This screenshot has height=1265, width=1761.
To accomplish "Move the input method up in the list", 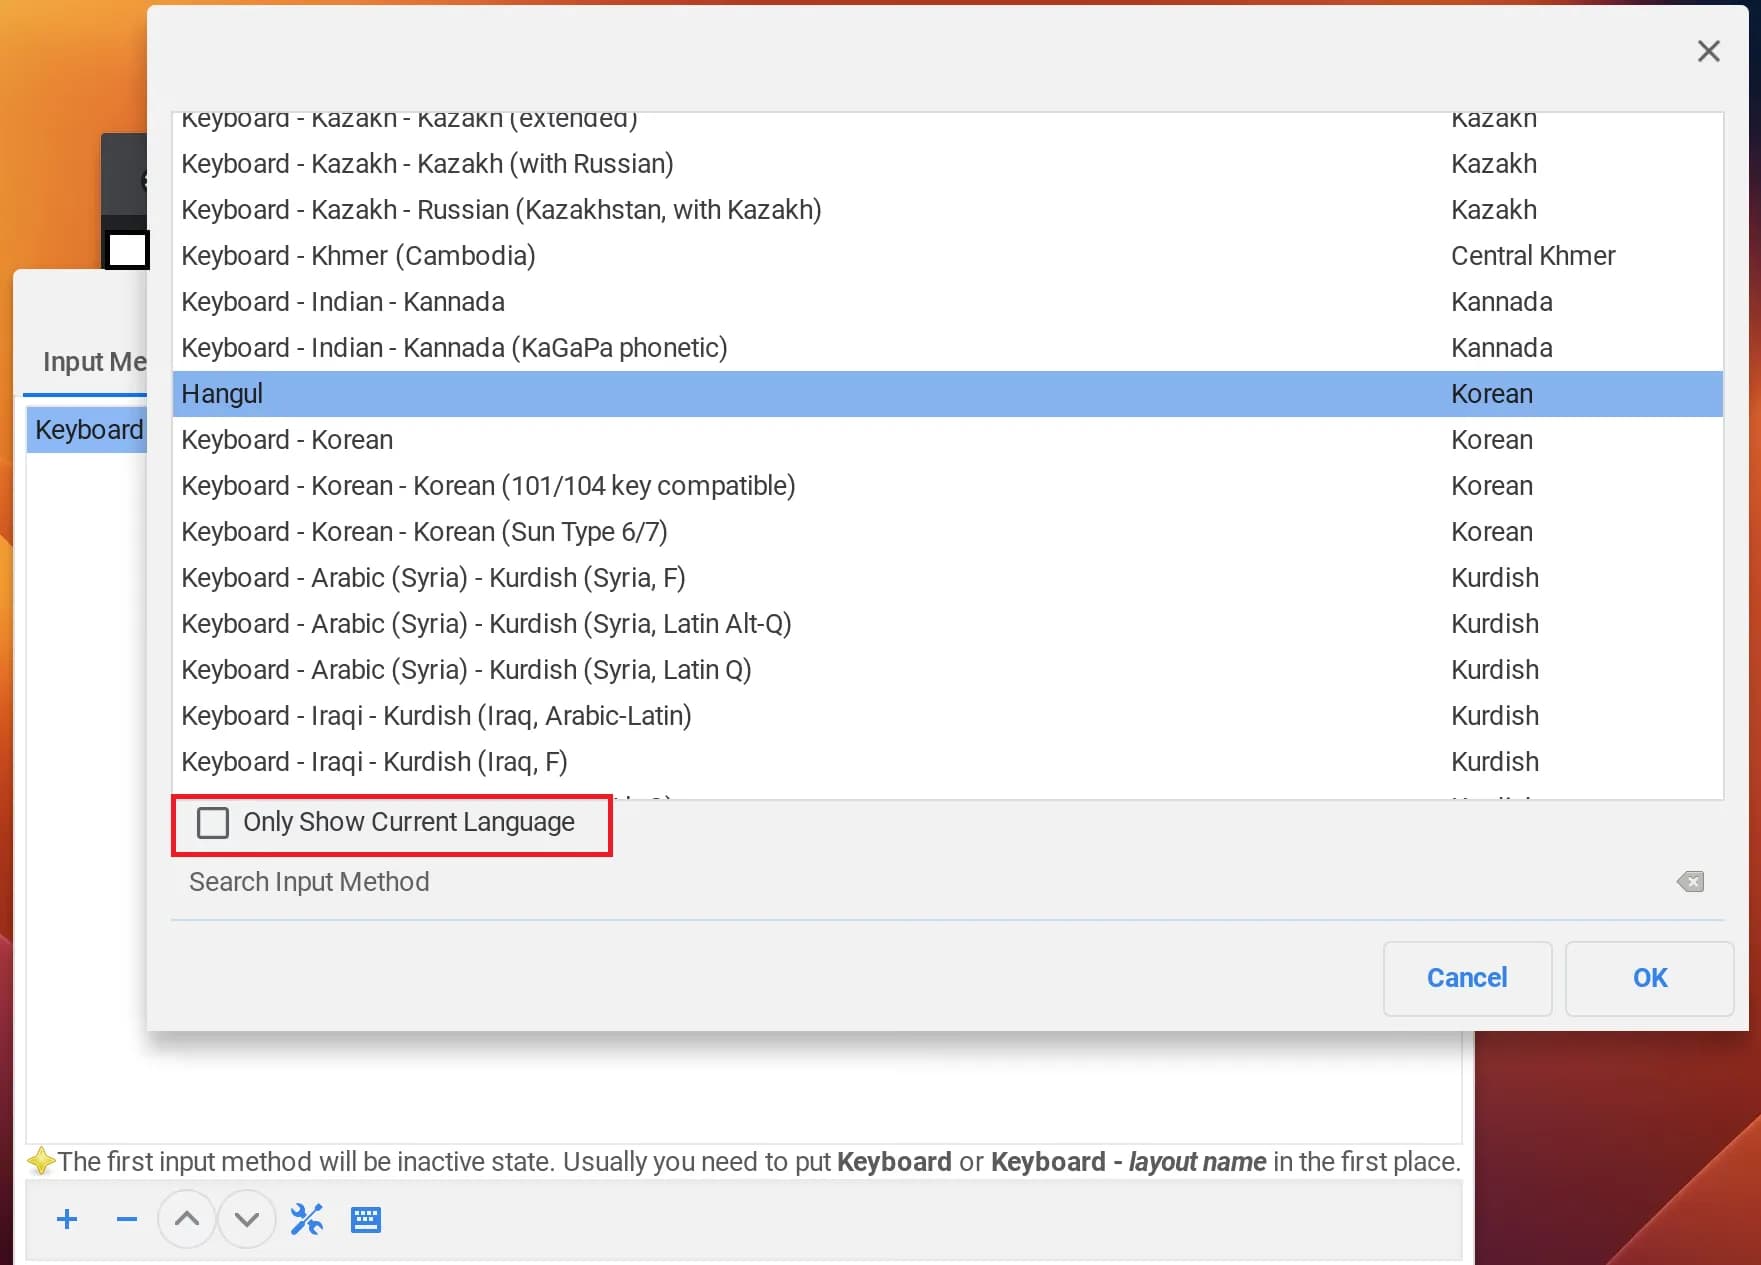I will point(186,1219).
